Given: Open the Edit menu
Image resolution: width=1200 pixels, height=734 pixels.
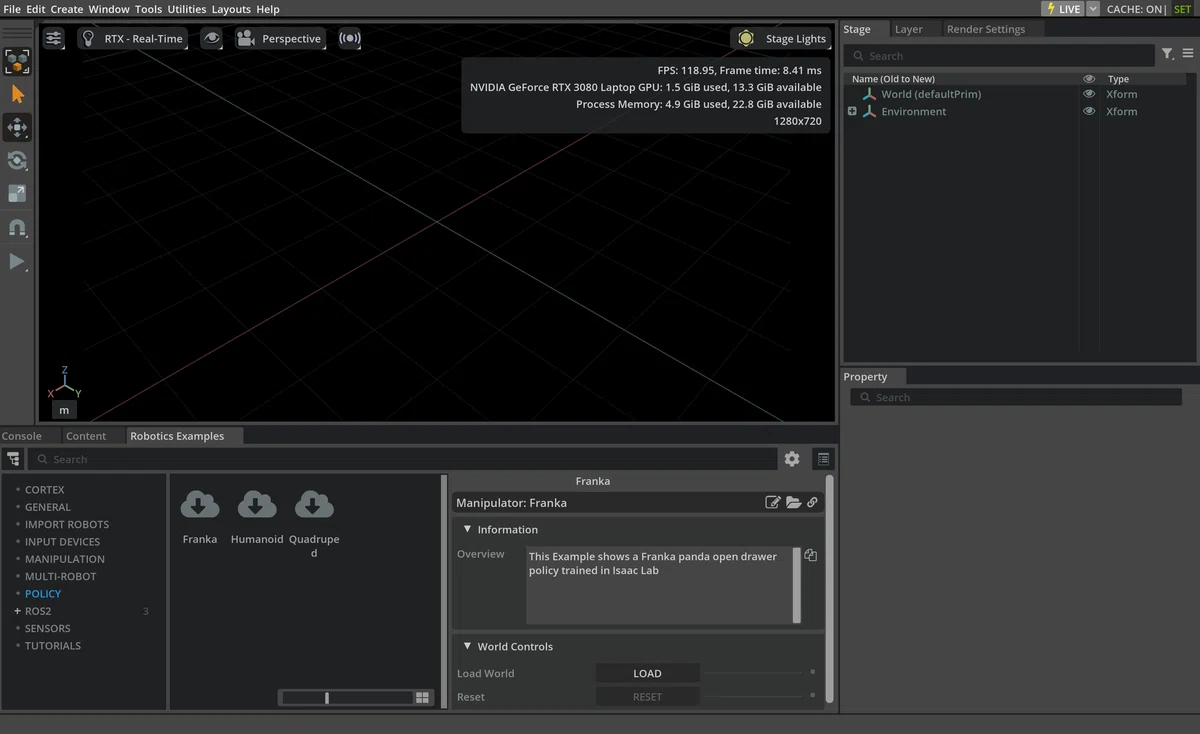Looking at the screenshot, I should coord(36,9).
